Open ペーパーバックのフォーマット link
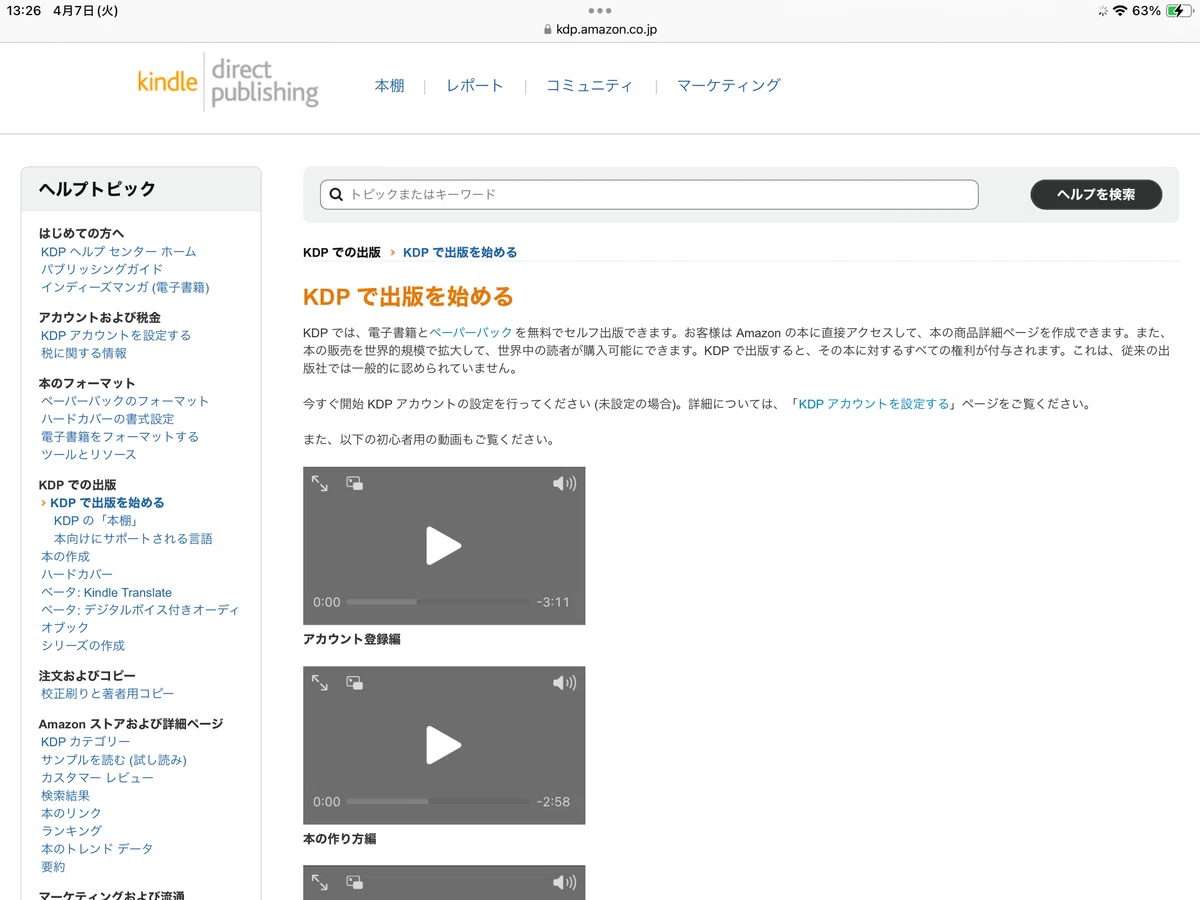The image size is (1200, 900). [x=125, y=402]
